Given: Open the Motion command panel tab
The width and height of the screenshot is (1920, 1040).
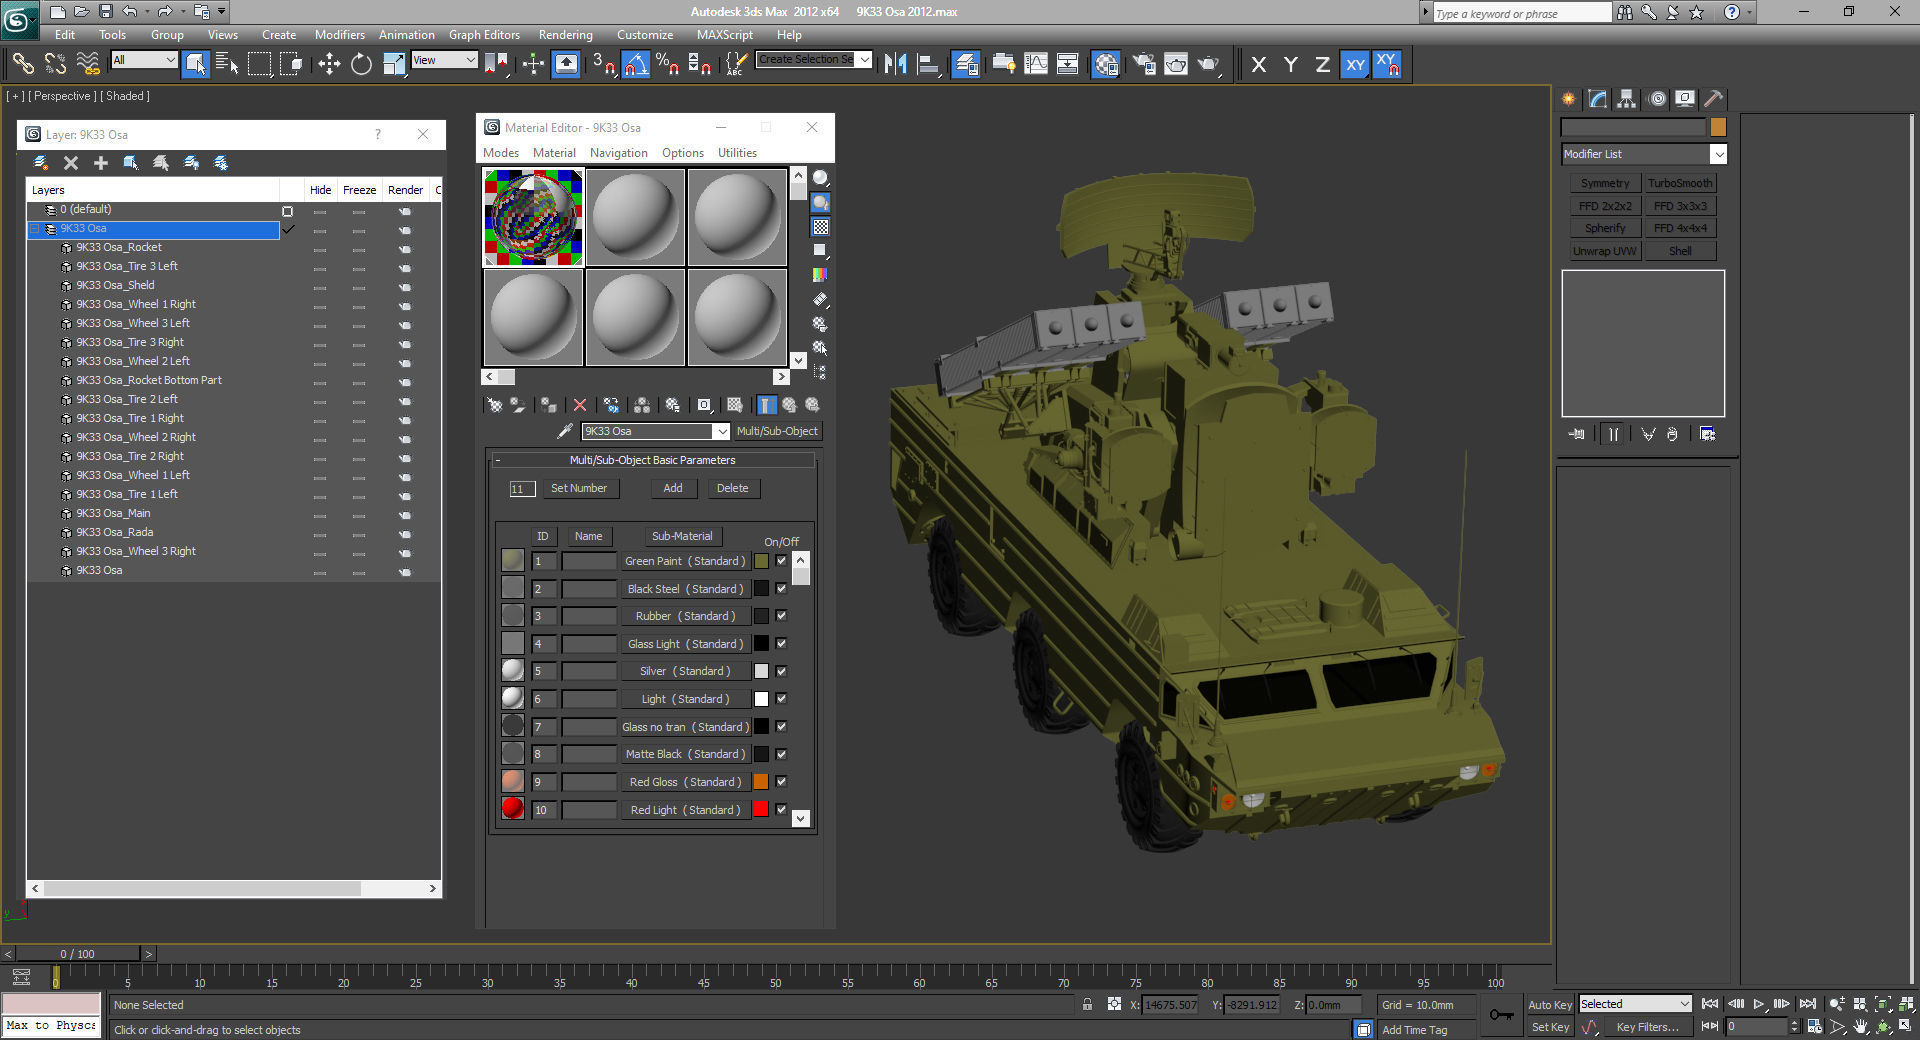Looking at the screenshot, I should (1657, 98).
